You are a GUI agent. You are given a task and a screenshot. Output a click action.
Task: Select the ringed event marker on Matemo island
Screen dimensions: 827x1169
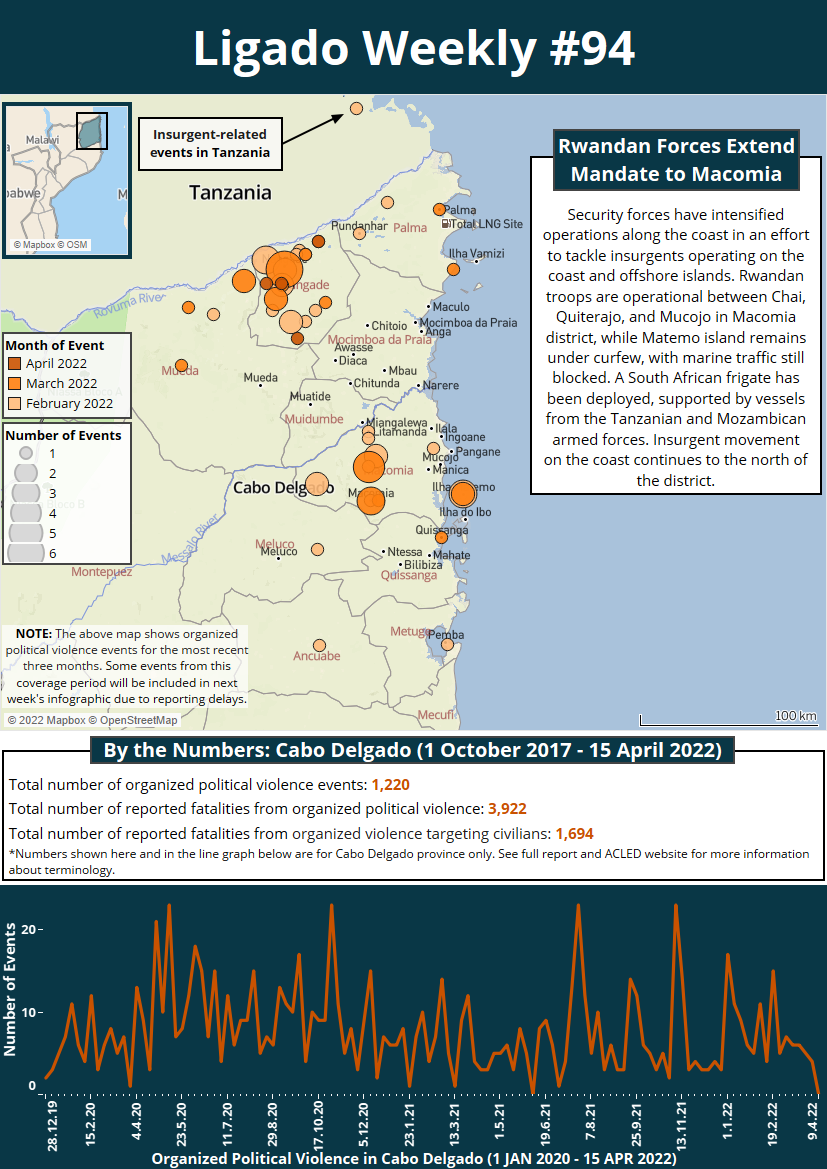point(462,493)
